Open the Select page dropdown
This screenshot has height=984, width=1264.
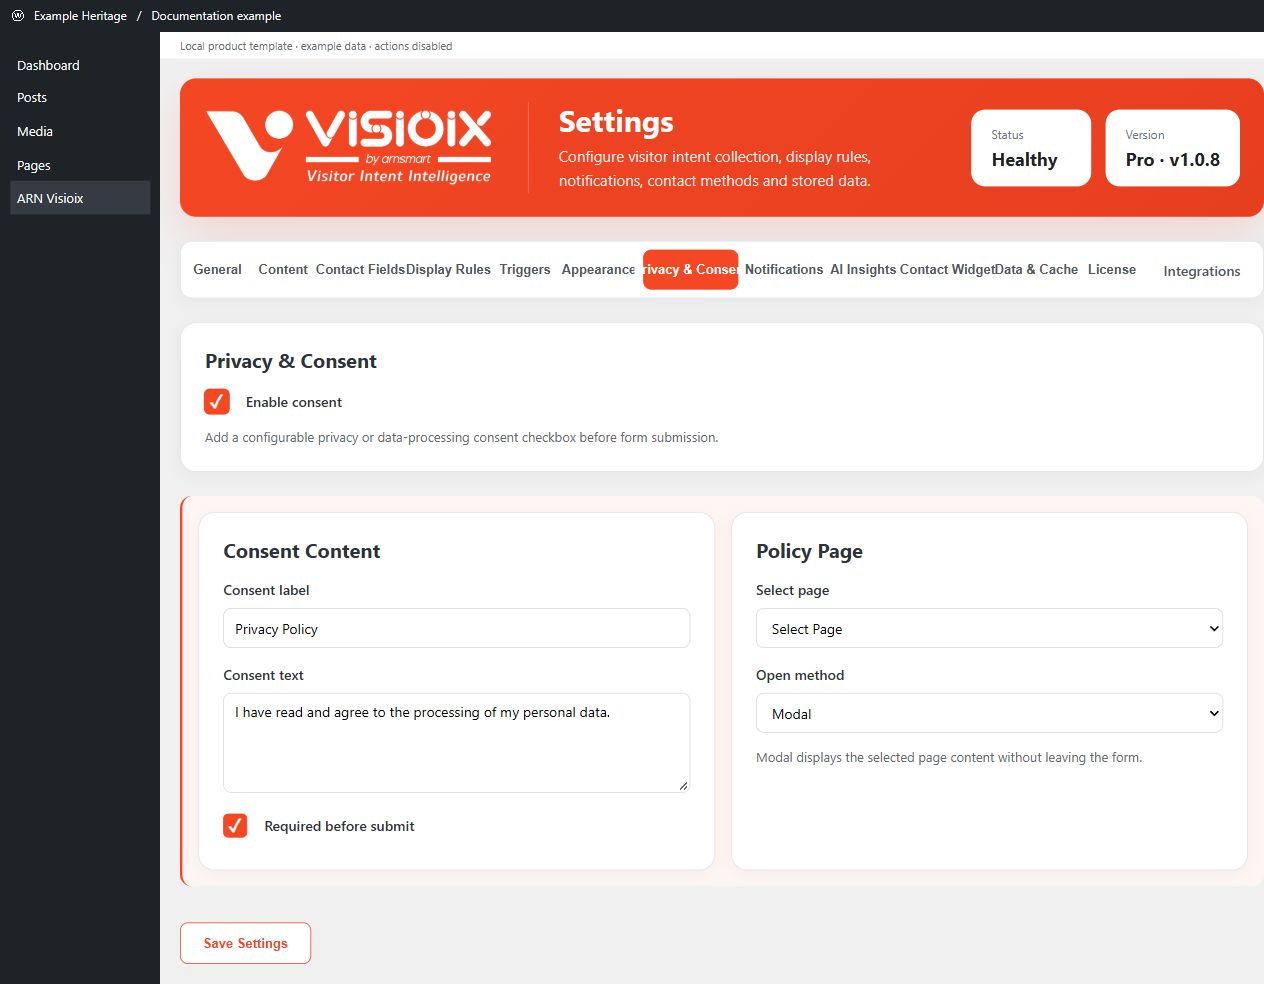[989, 629]
